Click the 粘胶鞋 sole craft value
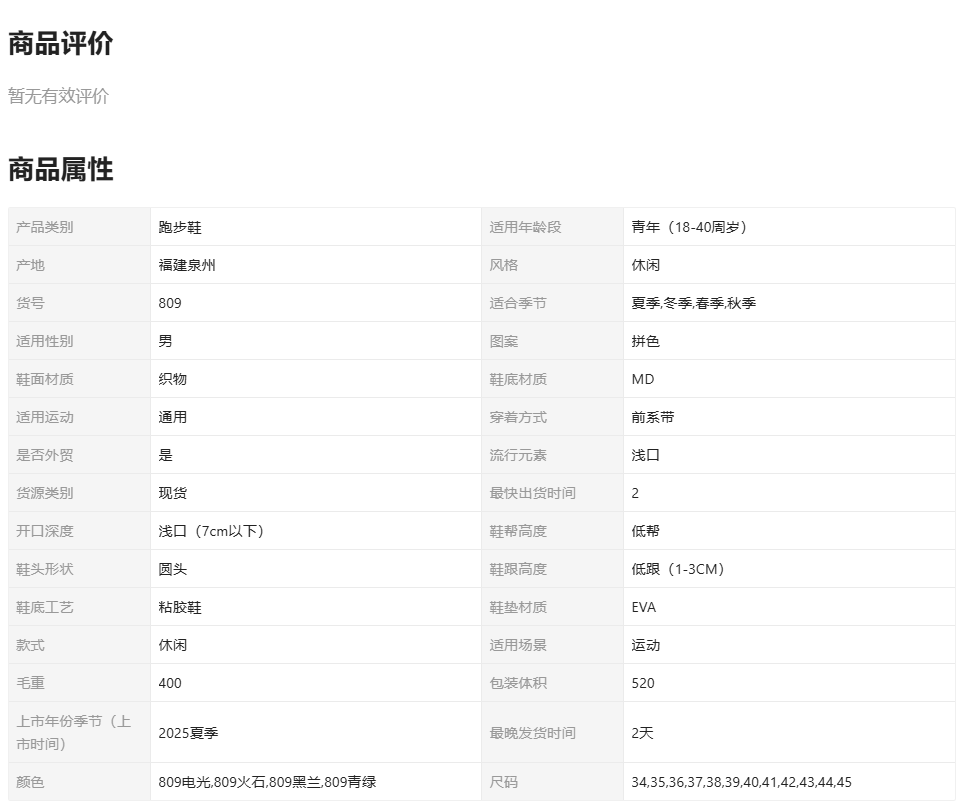Screen dimensions: 958x802 pos(180,607)
